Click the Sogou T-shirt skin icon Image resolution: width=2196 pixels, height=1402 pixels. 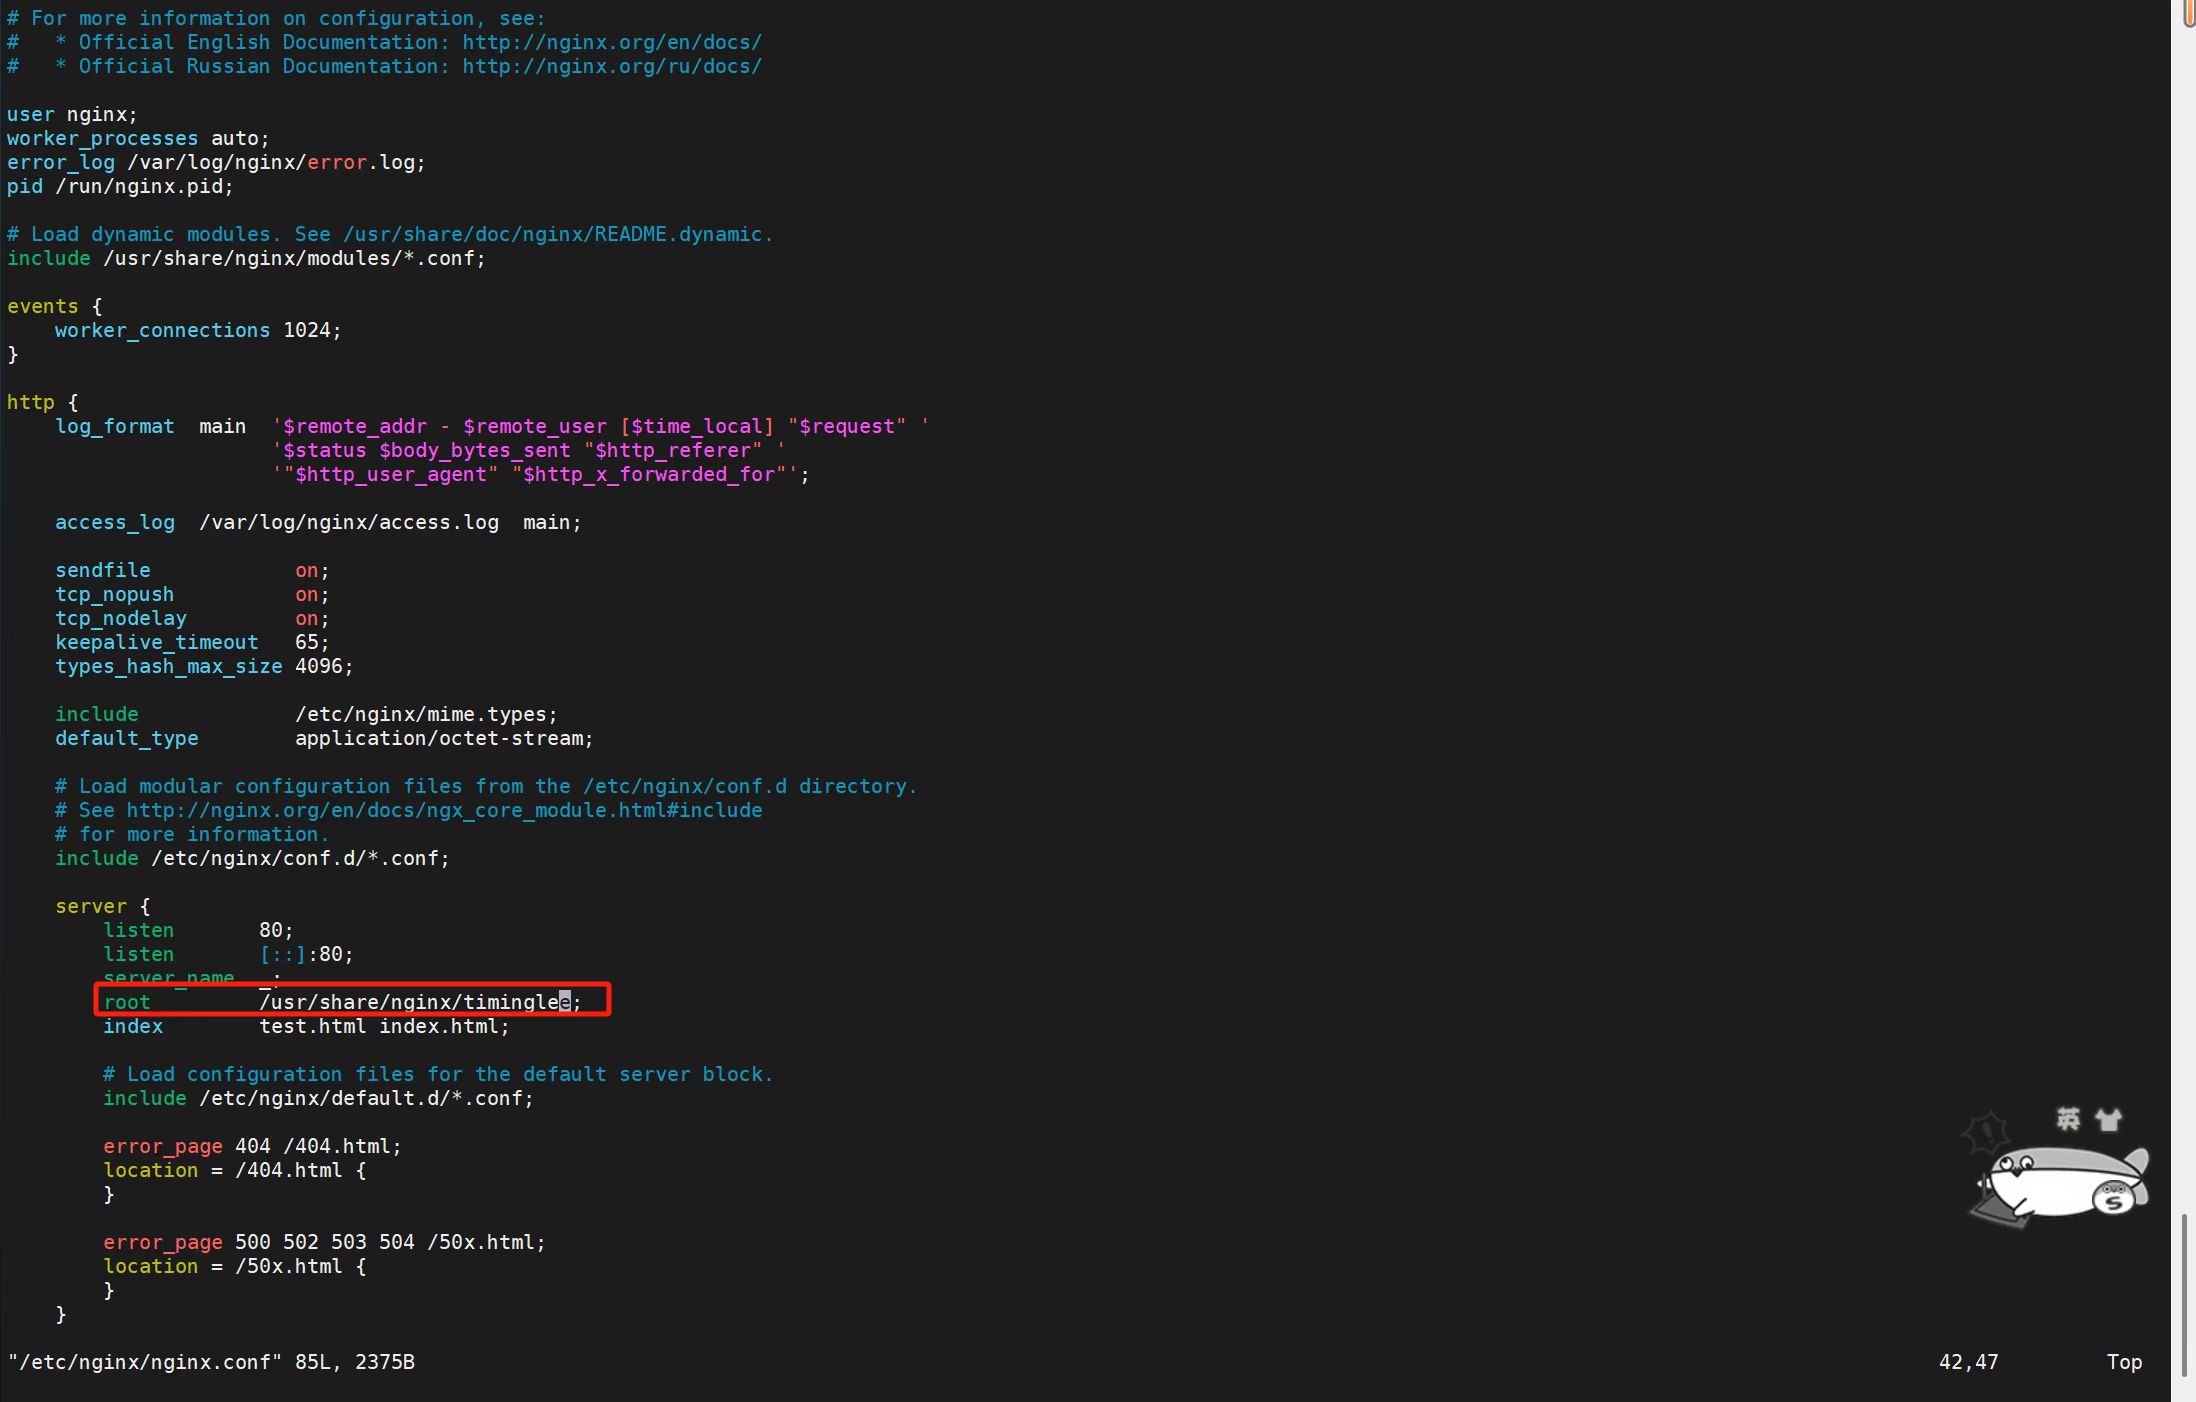tap(2108, 1120)
